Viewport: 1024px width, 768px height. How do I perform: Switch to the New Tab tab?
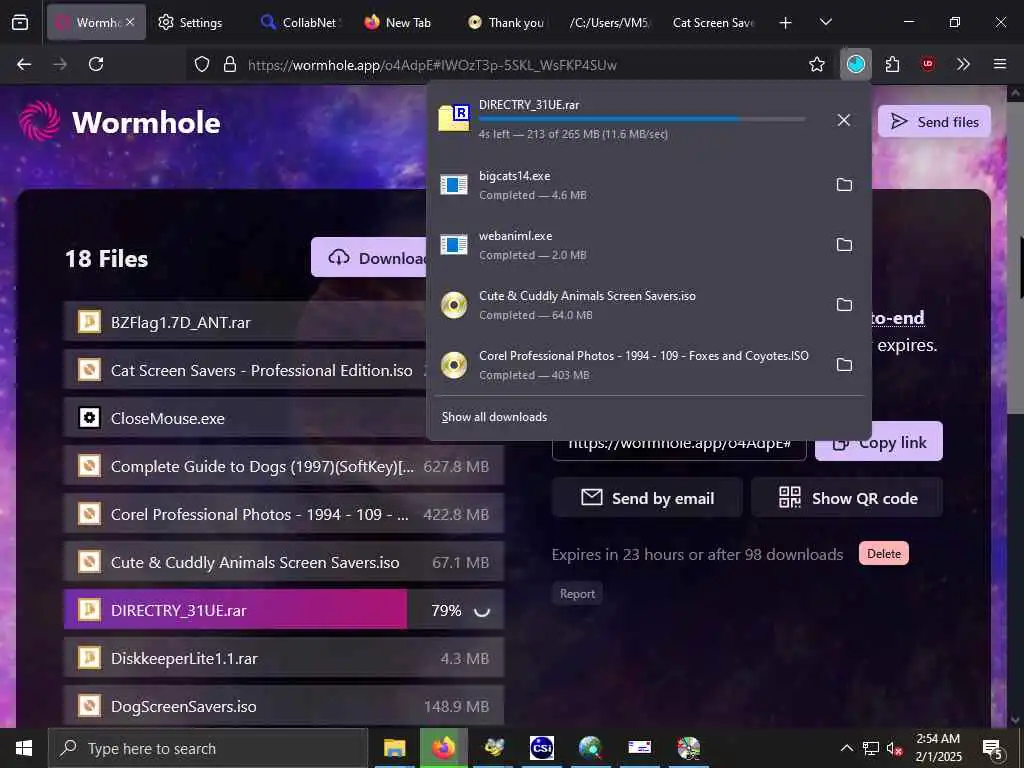[x=398, y=22]
